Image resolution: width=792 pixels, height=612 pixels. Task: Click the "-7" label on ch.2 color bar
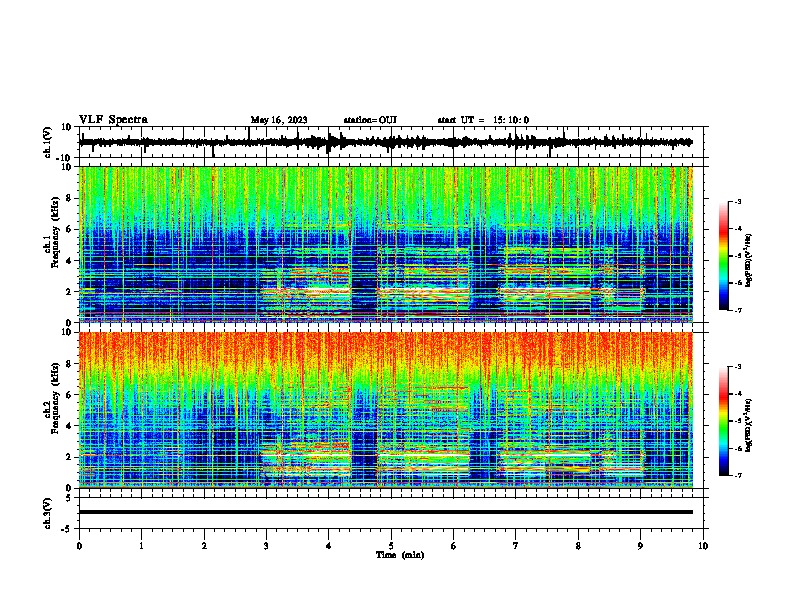coord(737,476)
